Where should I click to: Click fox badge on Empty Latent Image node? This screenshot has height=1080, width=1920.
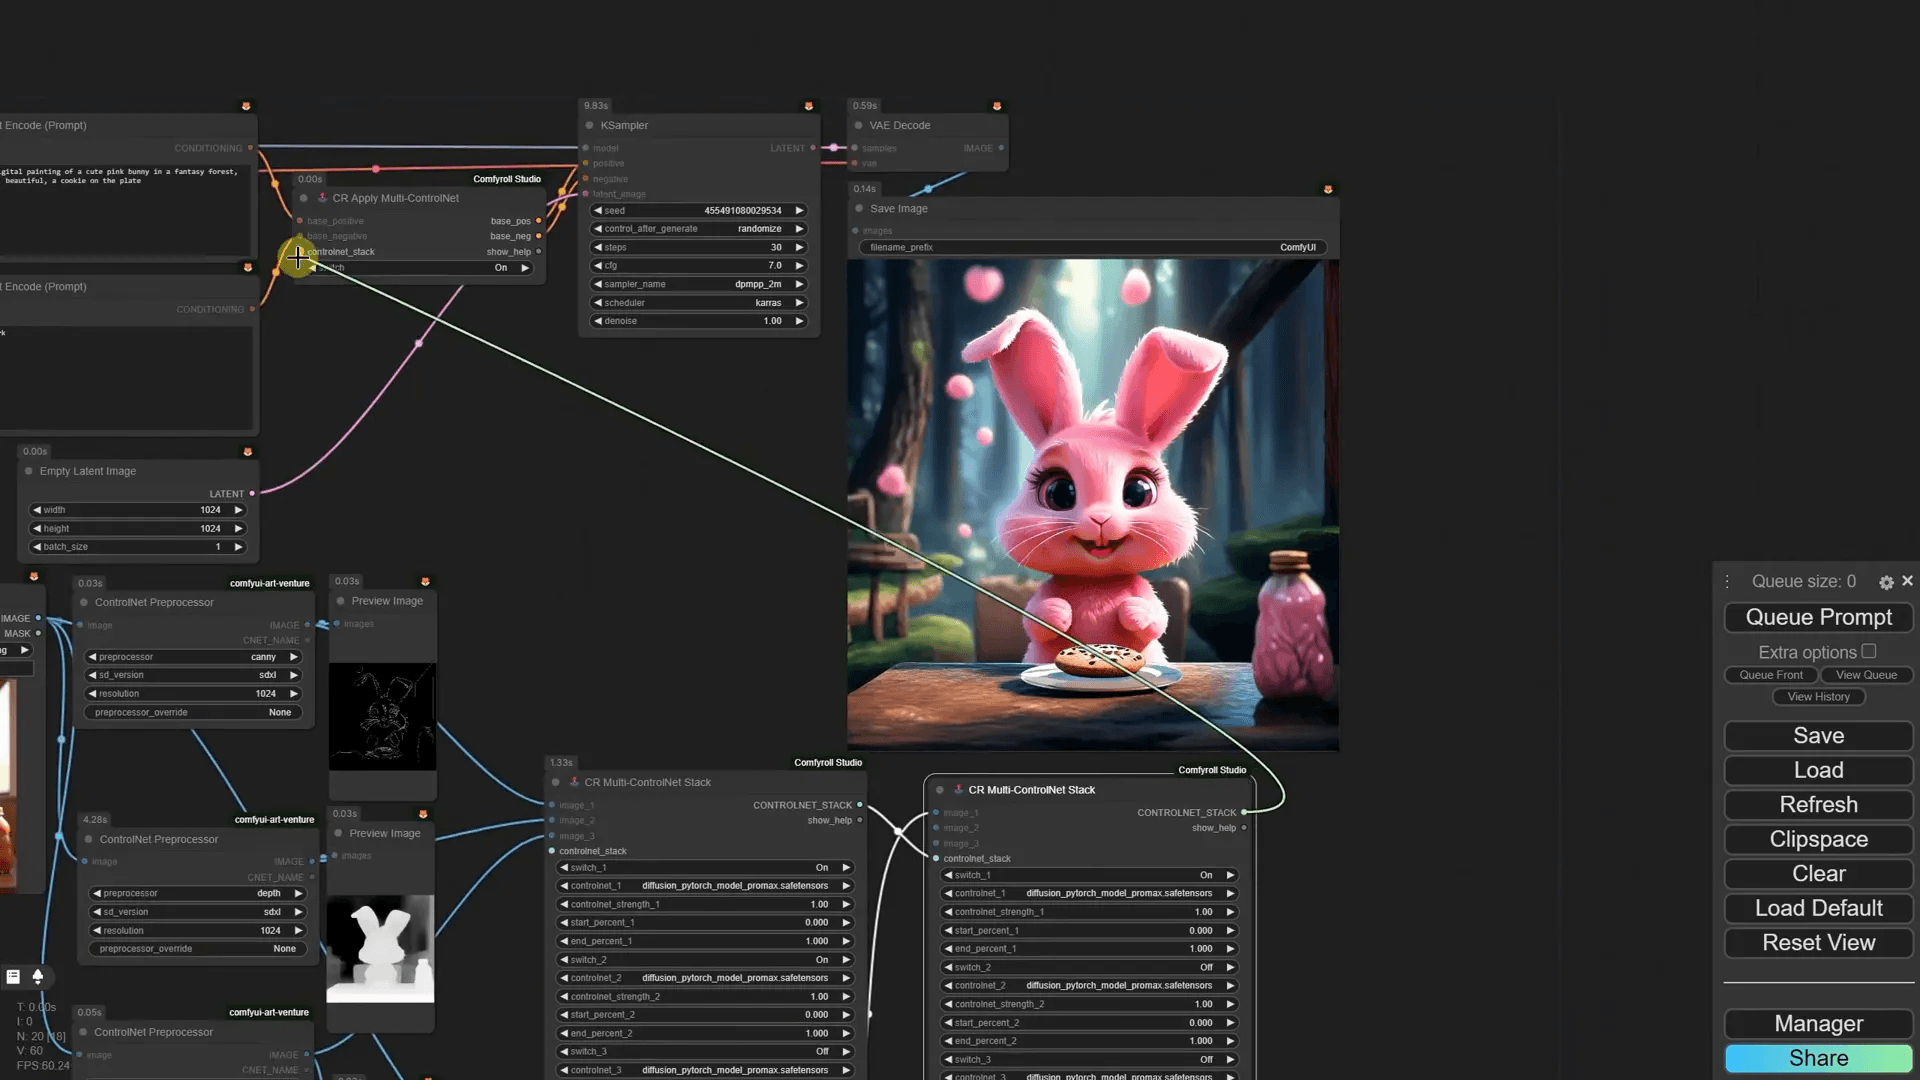click(248, 452)
